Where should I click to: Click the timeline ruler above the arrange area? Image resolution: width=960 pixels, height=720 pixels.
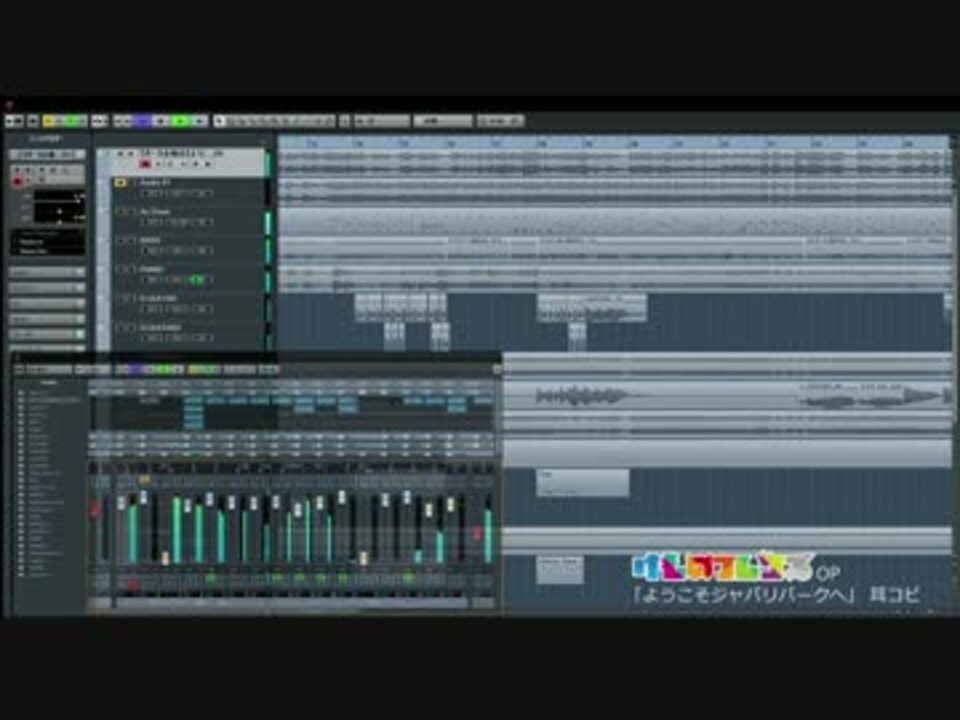613,143
